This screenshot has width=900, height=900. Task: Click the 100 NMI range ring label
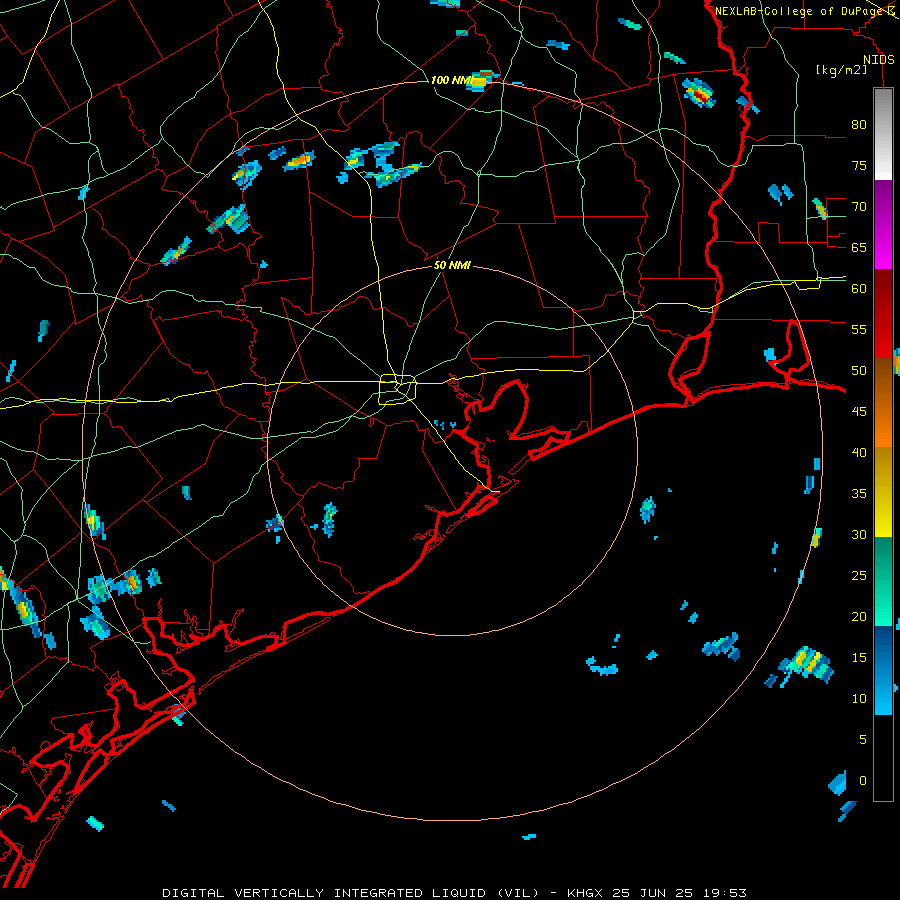pos(451,80)
